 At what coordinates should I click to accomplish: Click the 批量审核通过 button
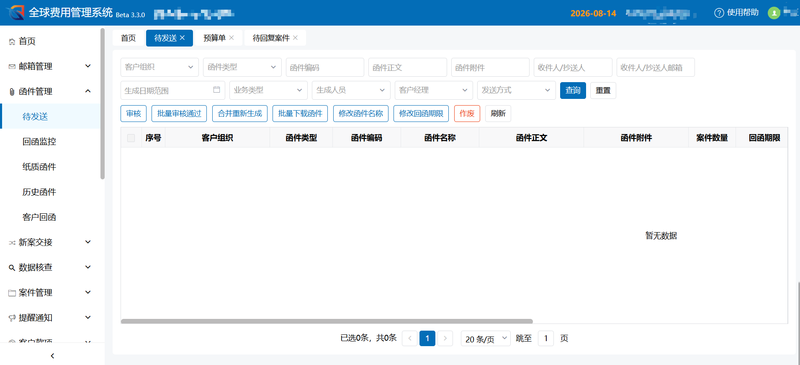pos(179,113)
